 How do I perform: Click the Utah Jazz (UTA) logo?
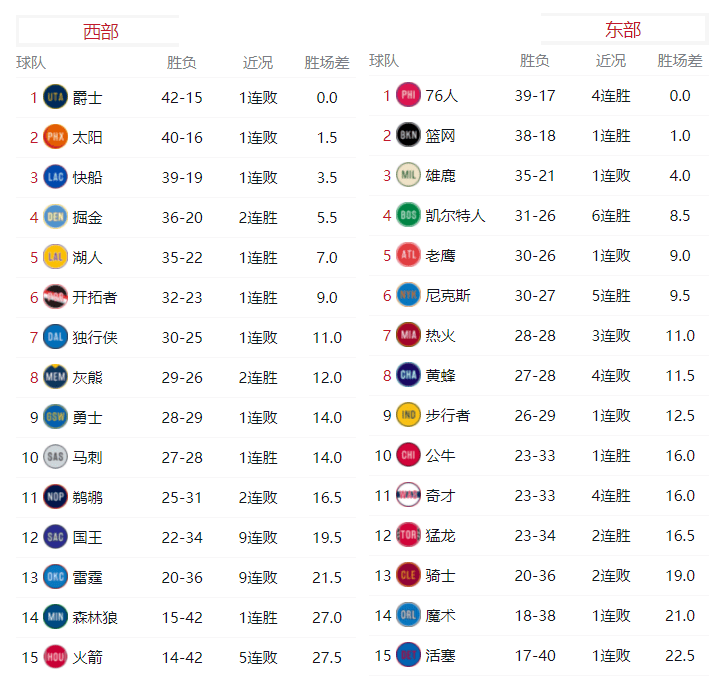(55, 98)
